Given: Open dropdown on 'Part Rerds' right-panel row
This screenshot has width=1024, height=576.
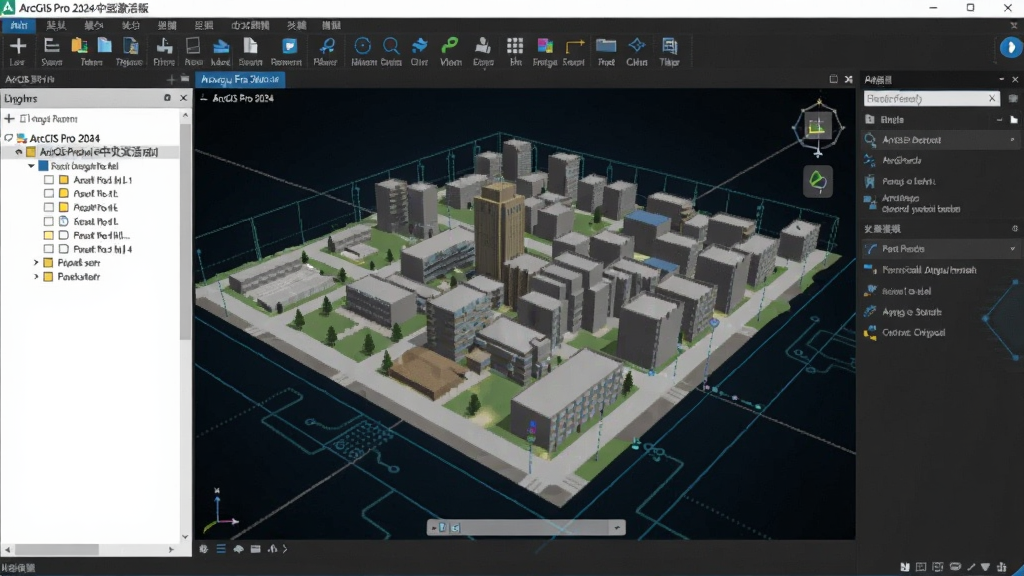Looking at the screenshot, I should coord(1012,249).
